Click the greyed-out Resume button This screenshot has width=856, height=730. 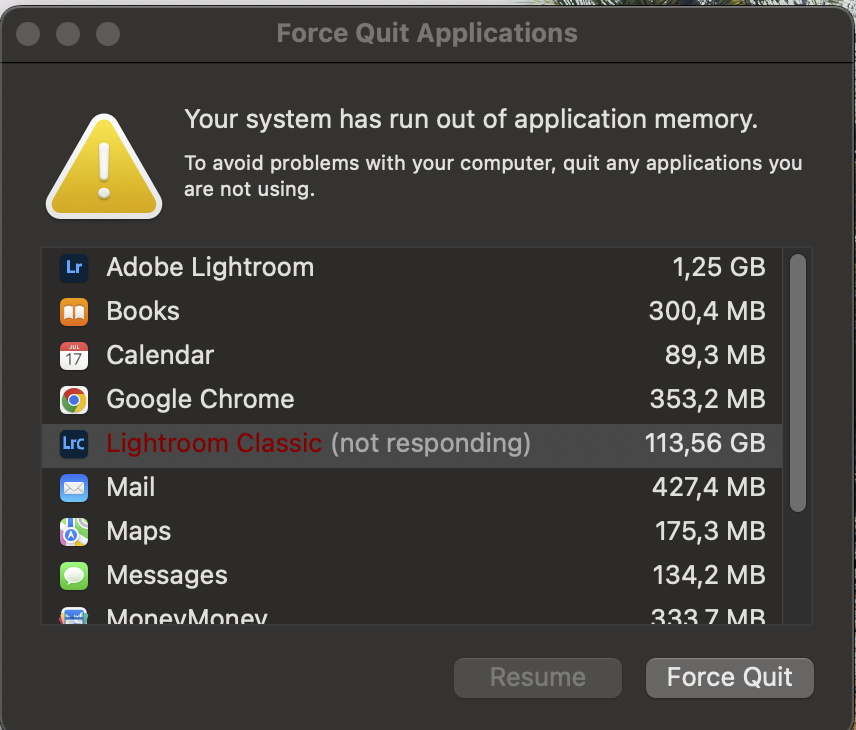coord(537,677)
